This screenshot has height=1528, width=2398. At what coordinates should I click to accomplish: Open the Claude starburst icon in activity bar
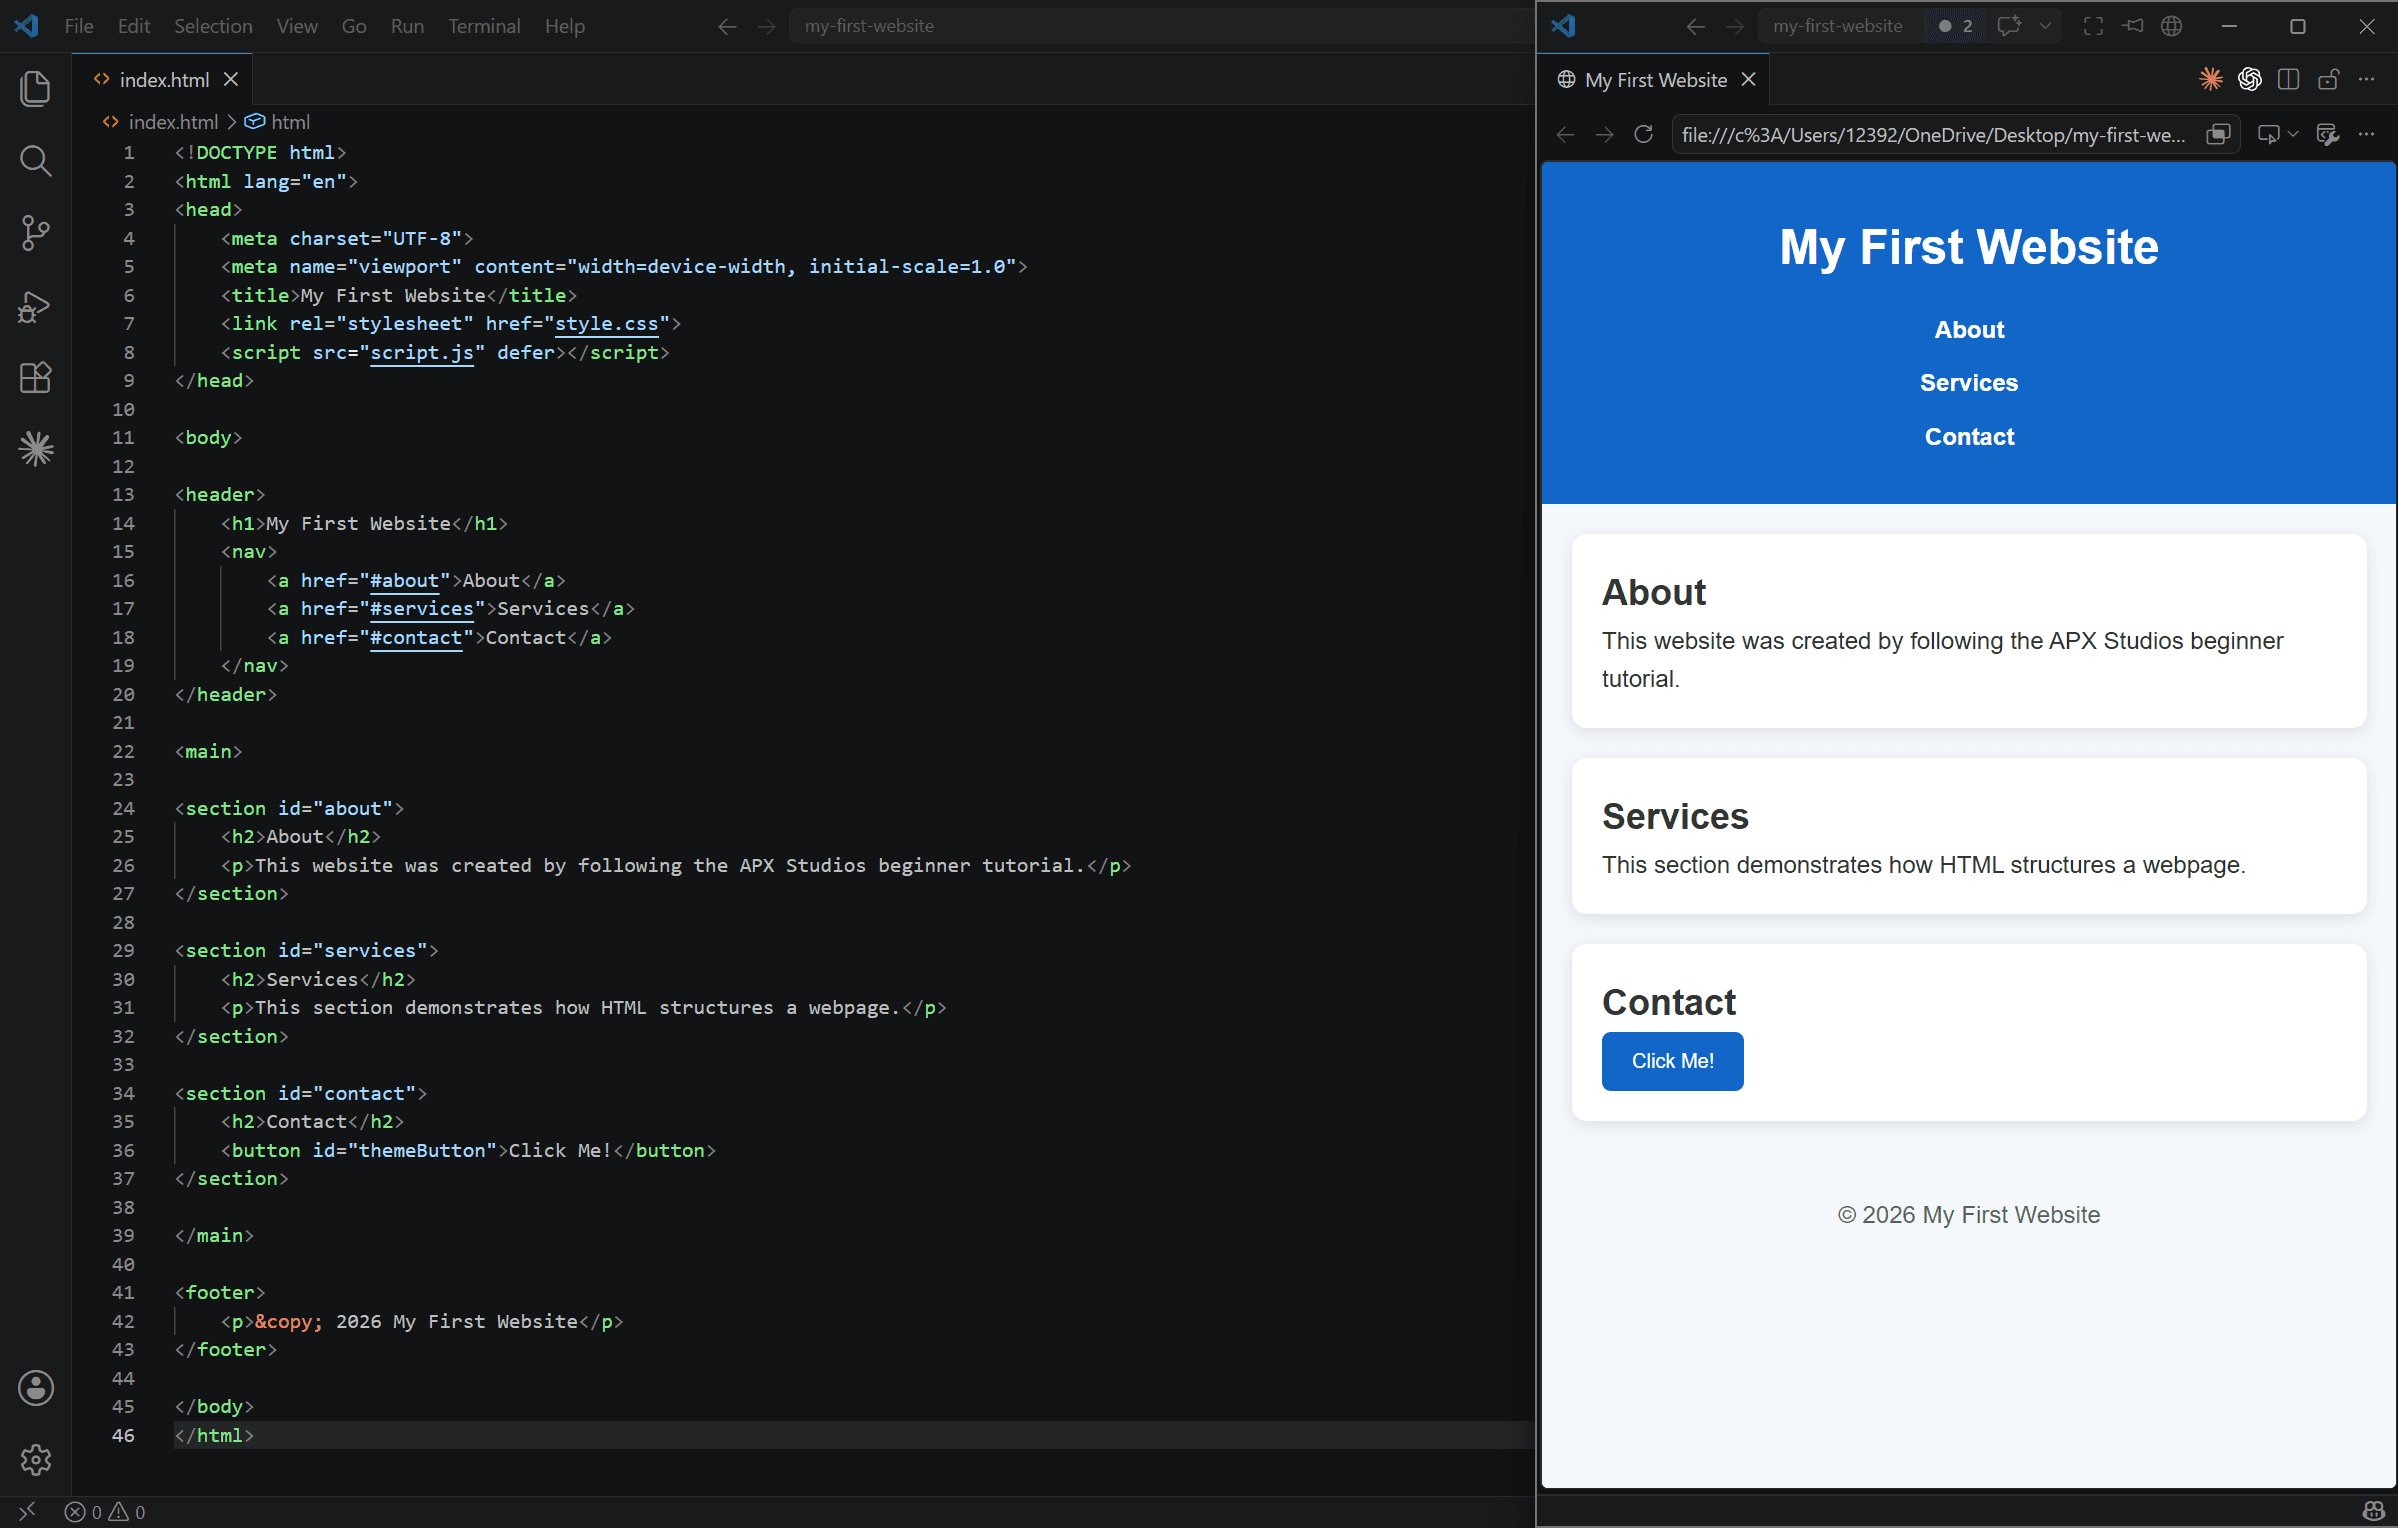[x=36, y=449]
